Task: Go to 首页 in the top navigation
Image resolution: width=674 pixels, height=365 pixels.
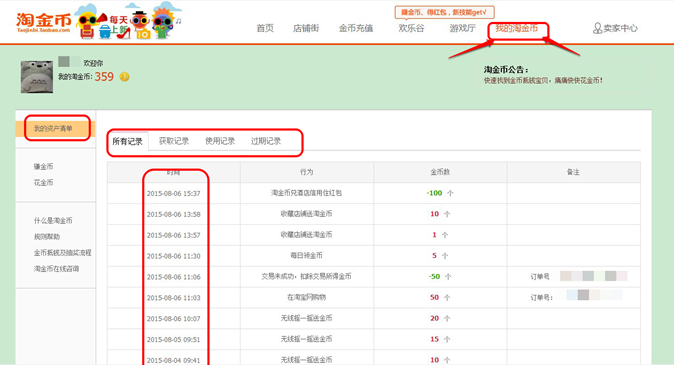Action: tap(265, 28)
